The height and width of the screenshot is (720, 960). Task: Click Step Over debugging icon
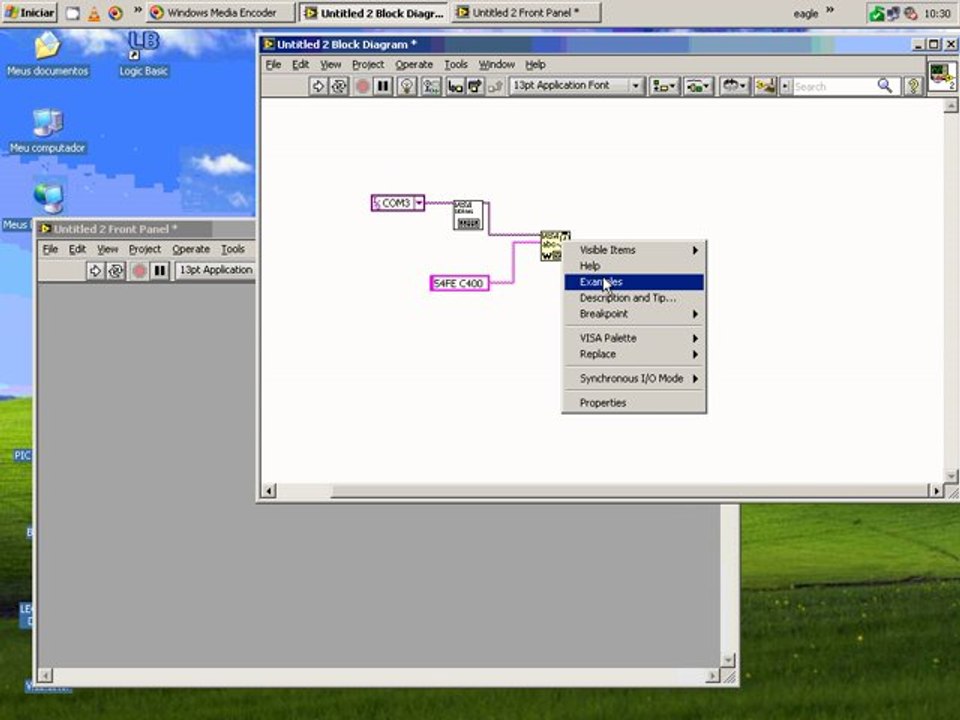[x=475, y=86]
